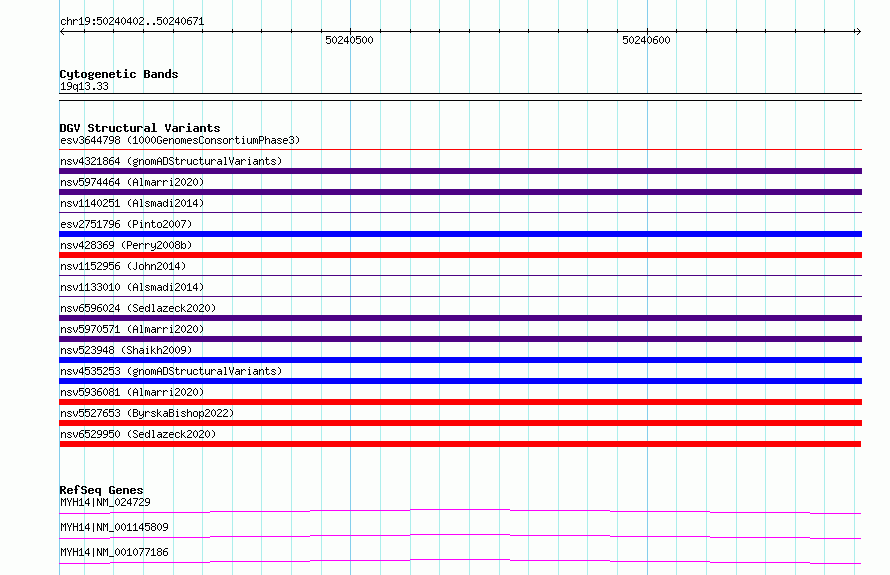Click the chr19:50240402..50240671 region label

pyautogui.click(x=132, y=21)
